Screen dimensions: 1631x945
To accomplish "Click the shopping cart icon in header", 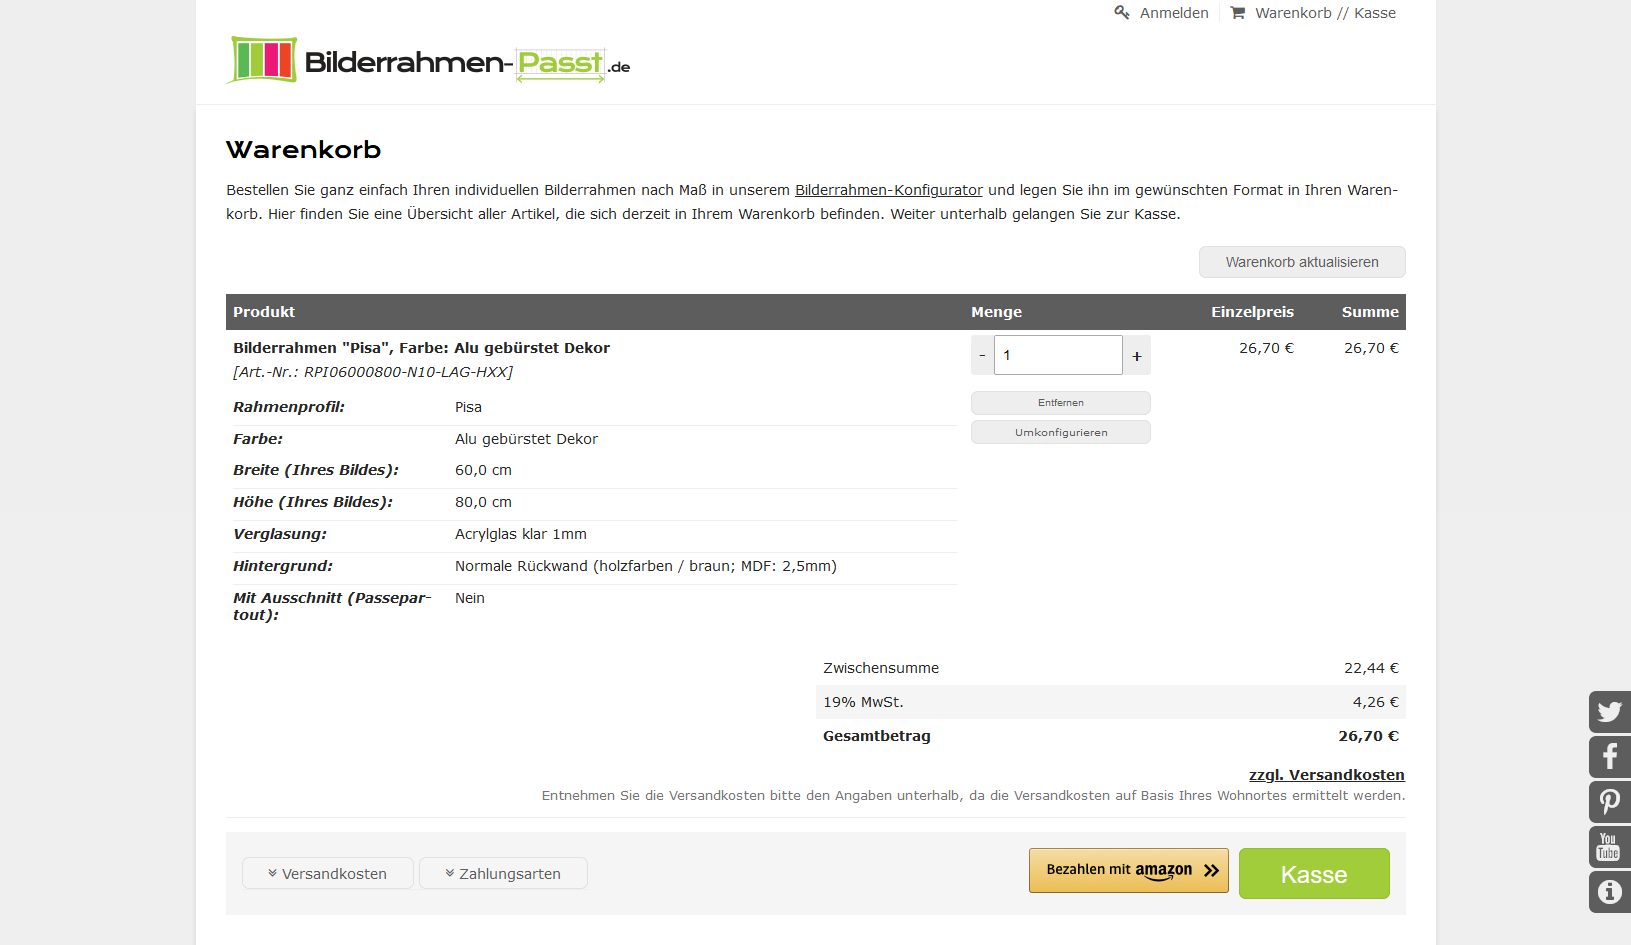I will (x=1238, y=13).
